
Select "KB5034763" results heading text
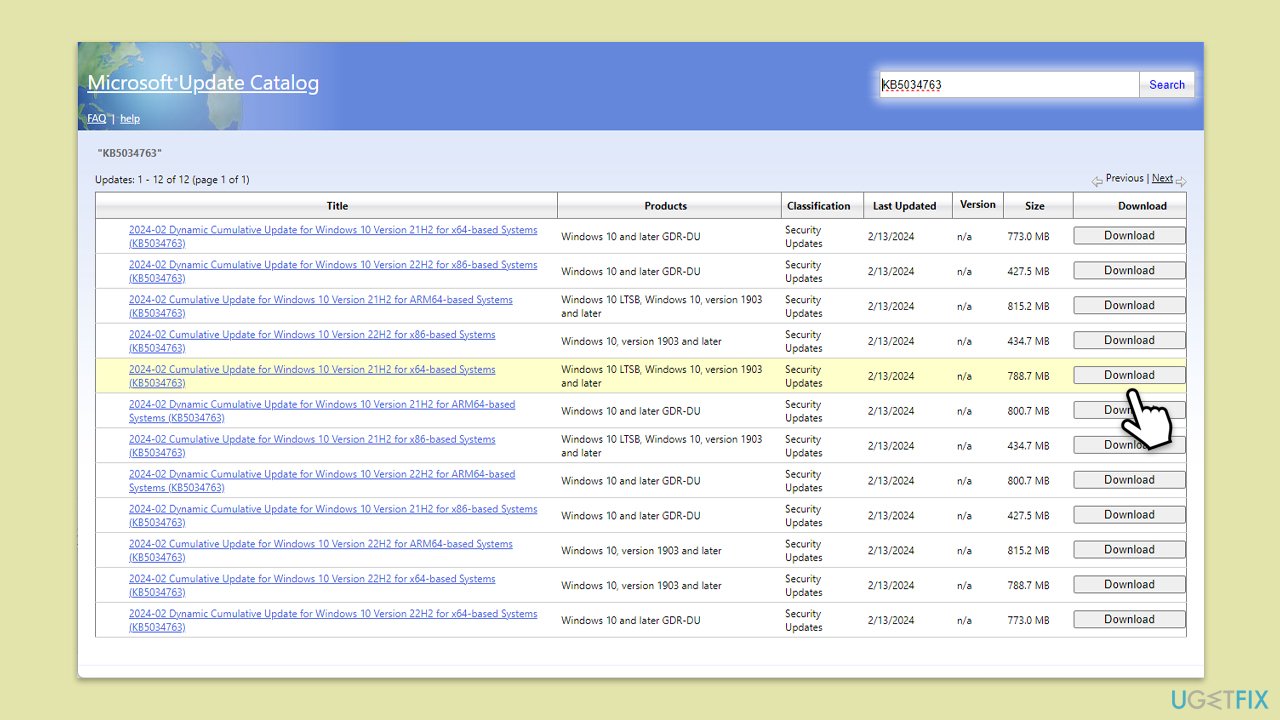pos(130,153)
